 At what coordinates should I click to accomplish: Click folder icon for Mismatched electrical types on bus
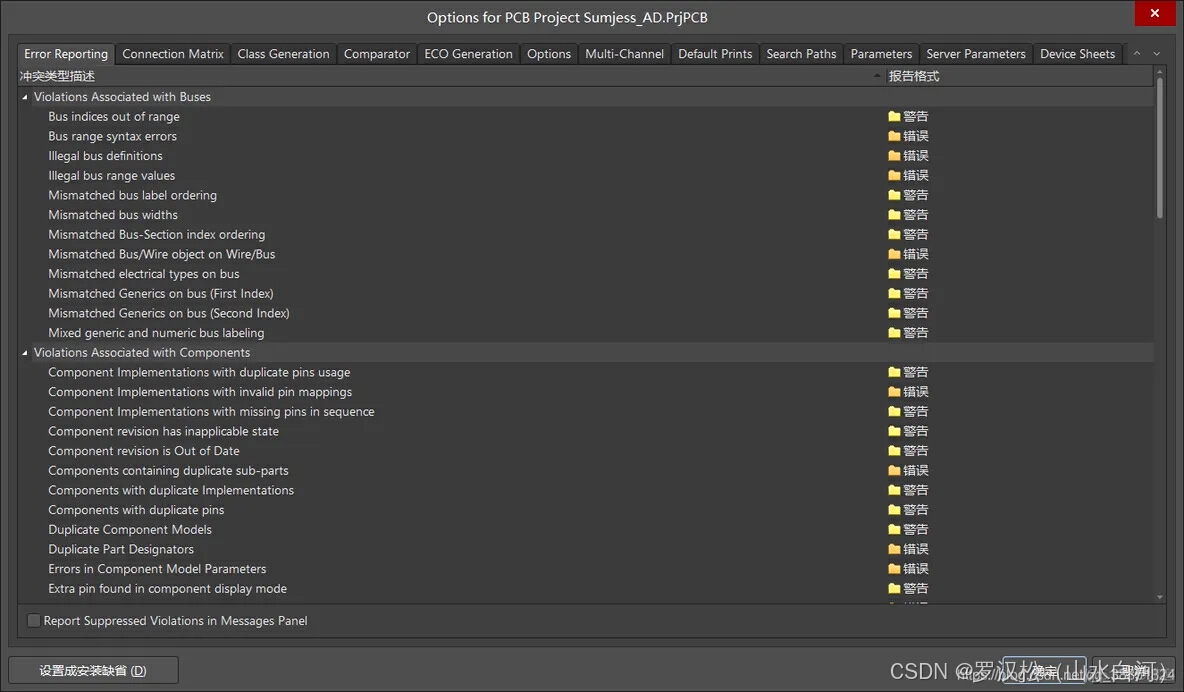click(894, 273)
